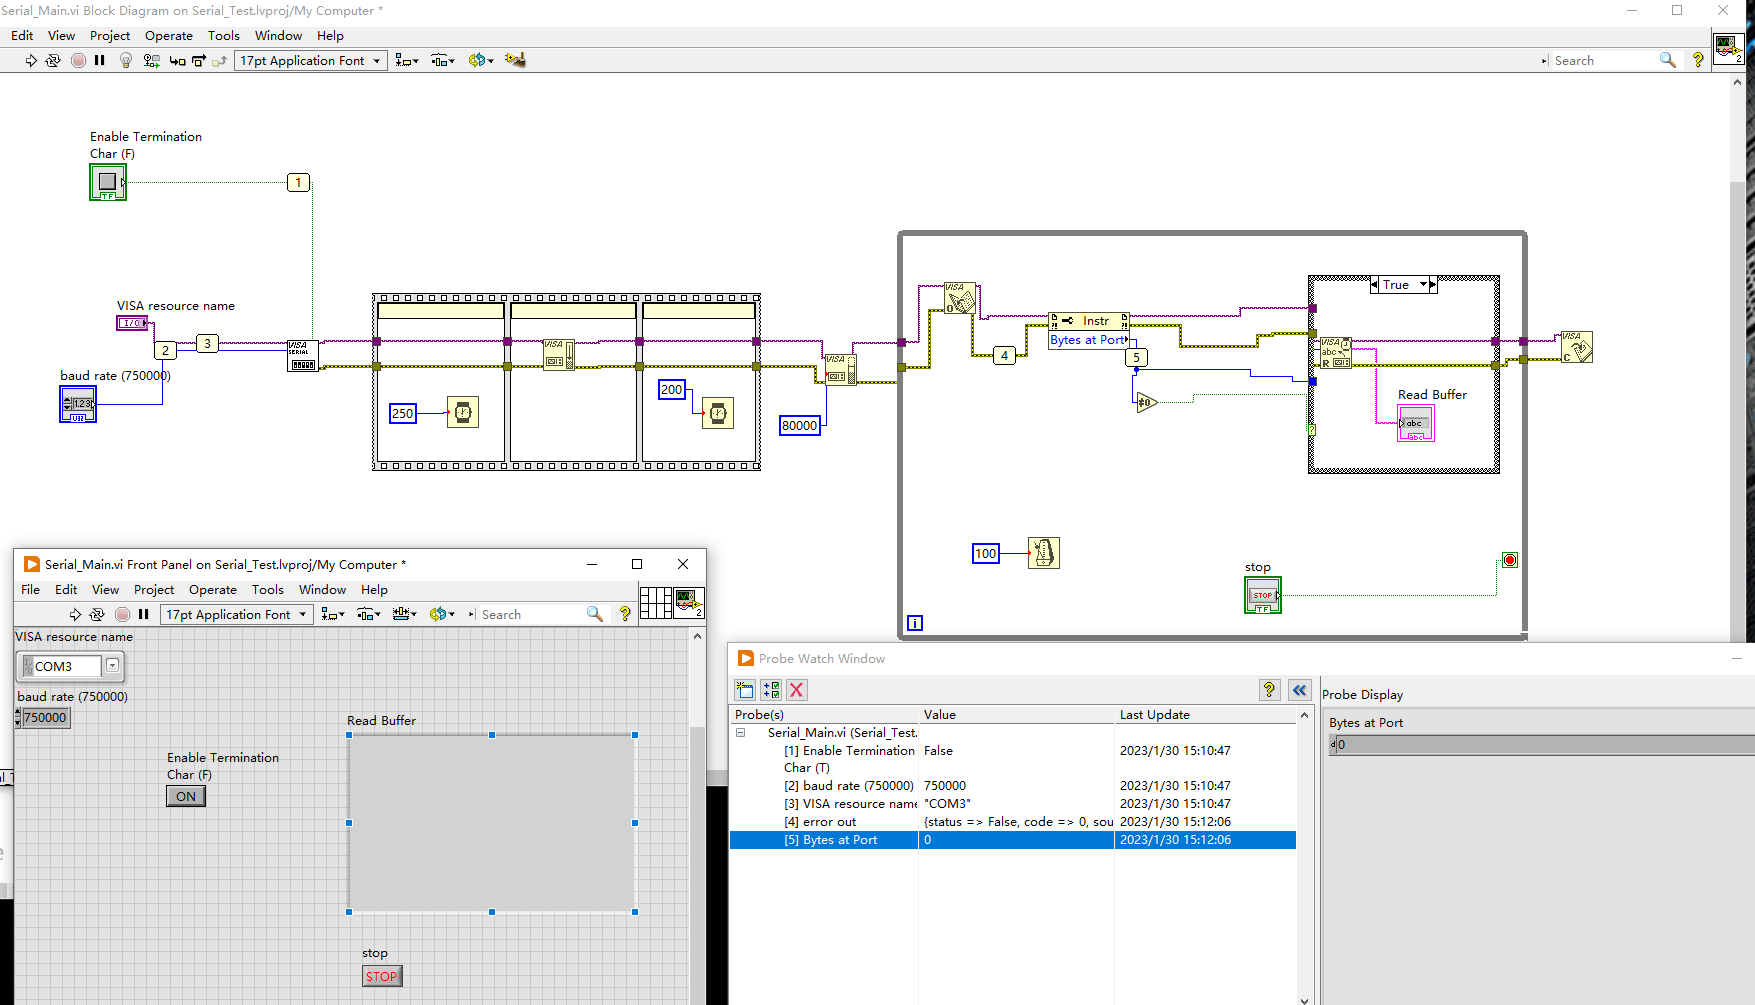Select the Step Into debugging icon
The image size is (1755, 1005).
point(176,60)
